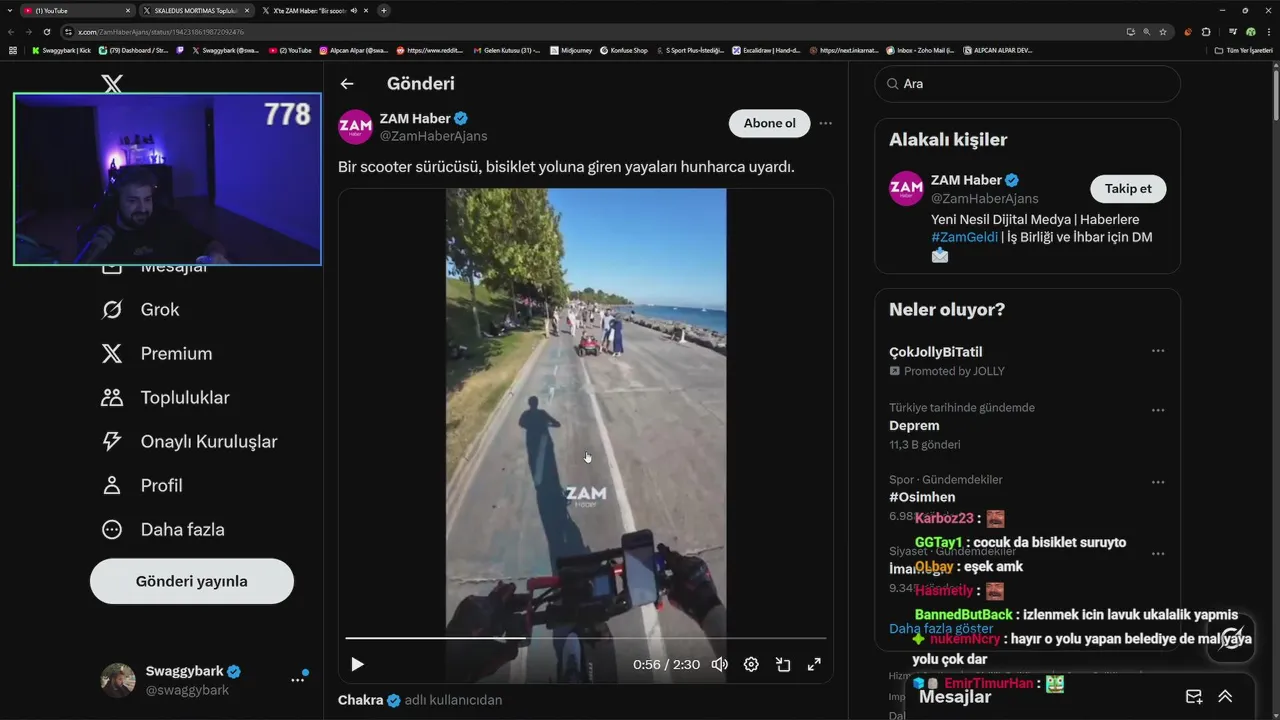Go back with the Gönderi arrow

347,84
